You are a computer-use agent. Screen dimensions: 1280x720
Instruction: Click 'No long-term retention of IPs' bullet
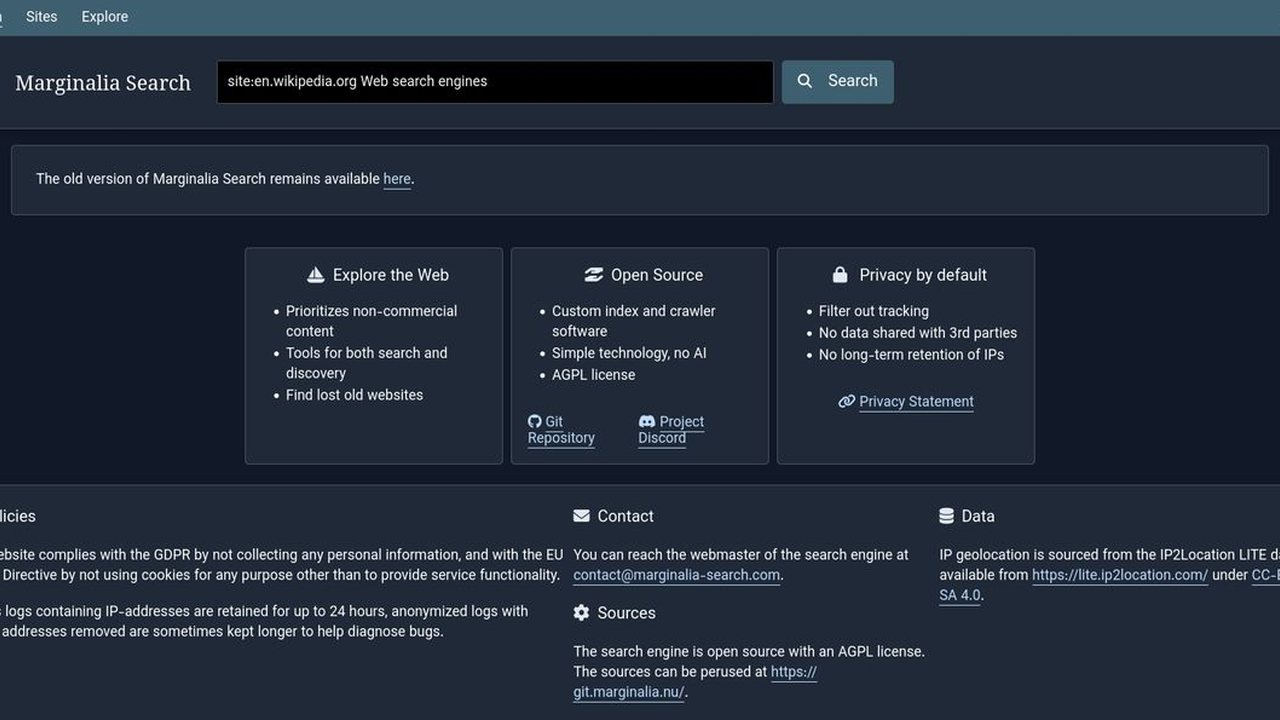click(x=911, y=355)
